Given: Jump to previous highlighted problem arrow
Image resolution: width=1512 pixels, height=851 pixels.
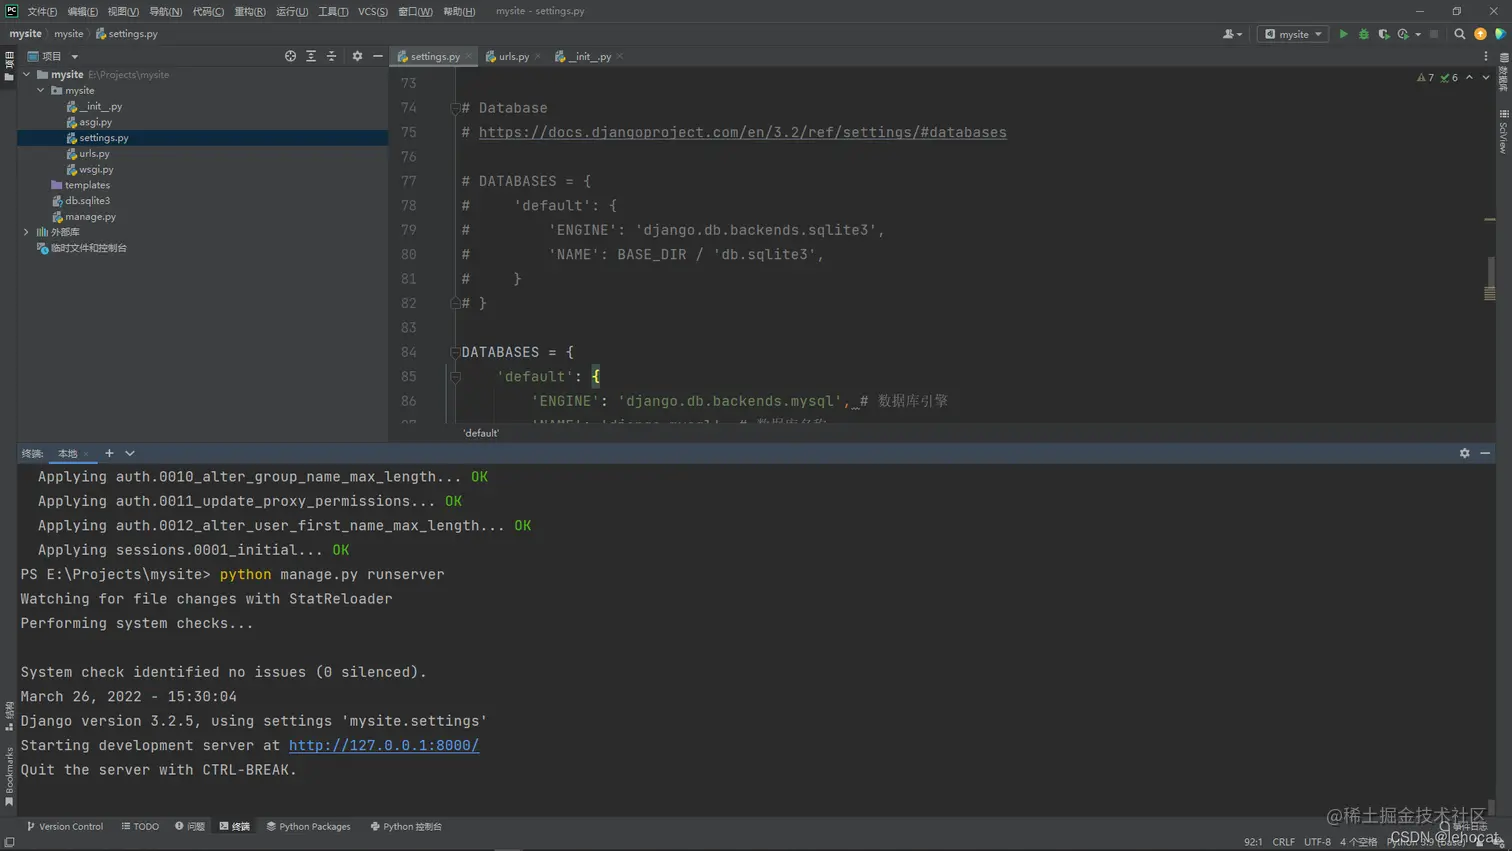Looking at the screenshot, I should 1469,77.
